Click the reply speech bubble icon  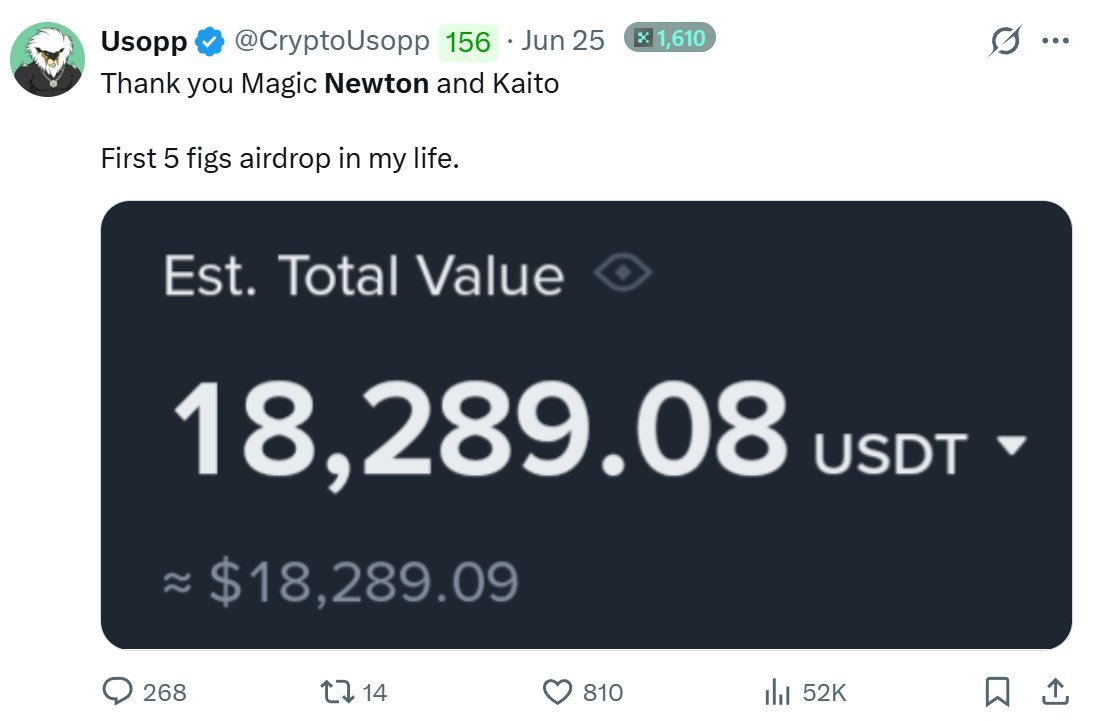pyautogui.click(x=119, y=691)
